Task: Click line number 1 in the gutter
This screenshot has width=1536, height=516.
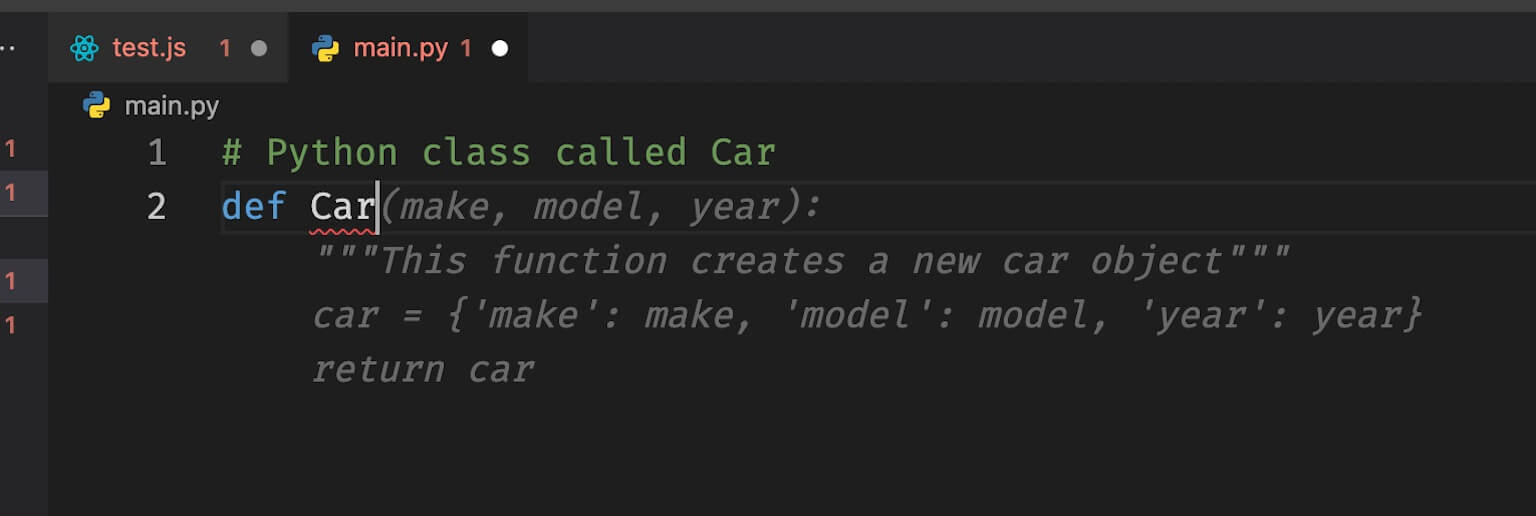Action: click(x=157, y=153)
